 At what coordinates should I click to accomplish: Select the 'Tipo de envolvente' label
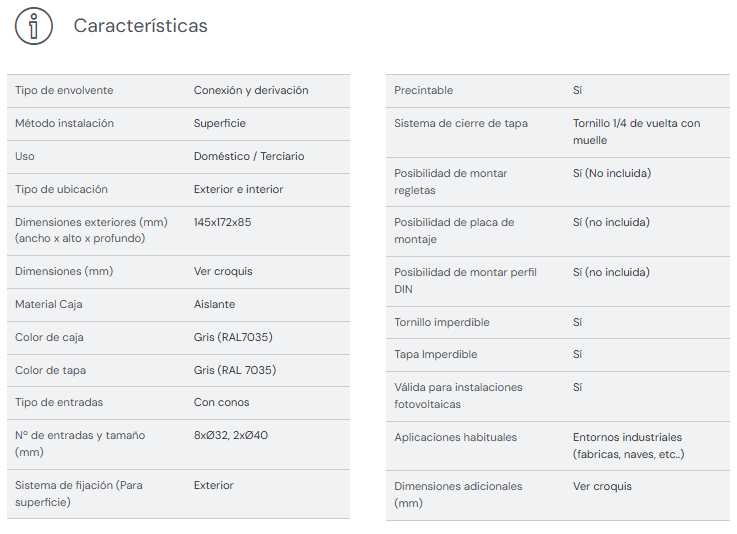point(64,90)
